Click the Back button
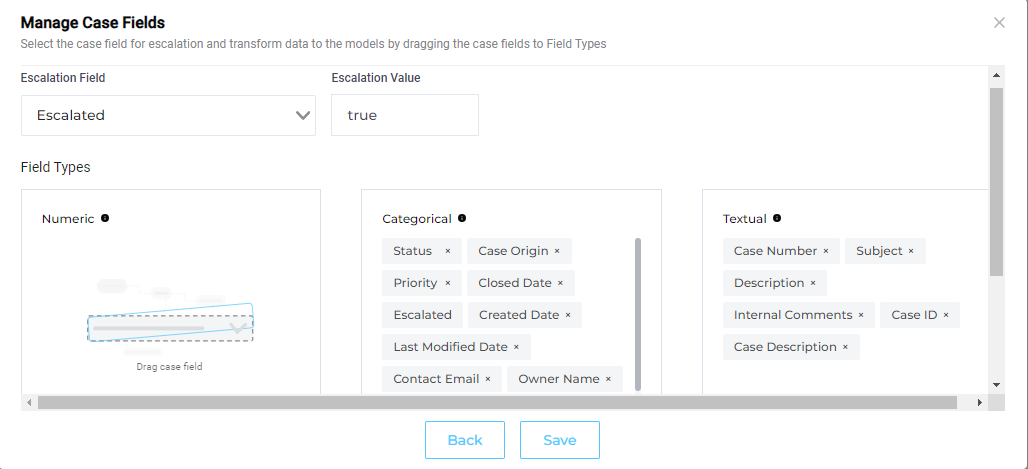The image size is (1028, 469). click(x=465, y=440)
